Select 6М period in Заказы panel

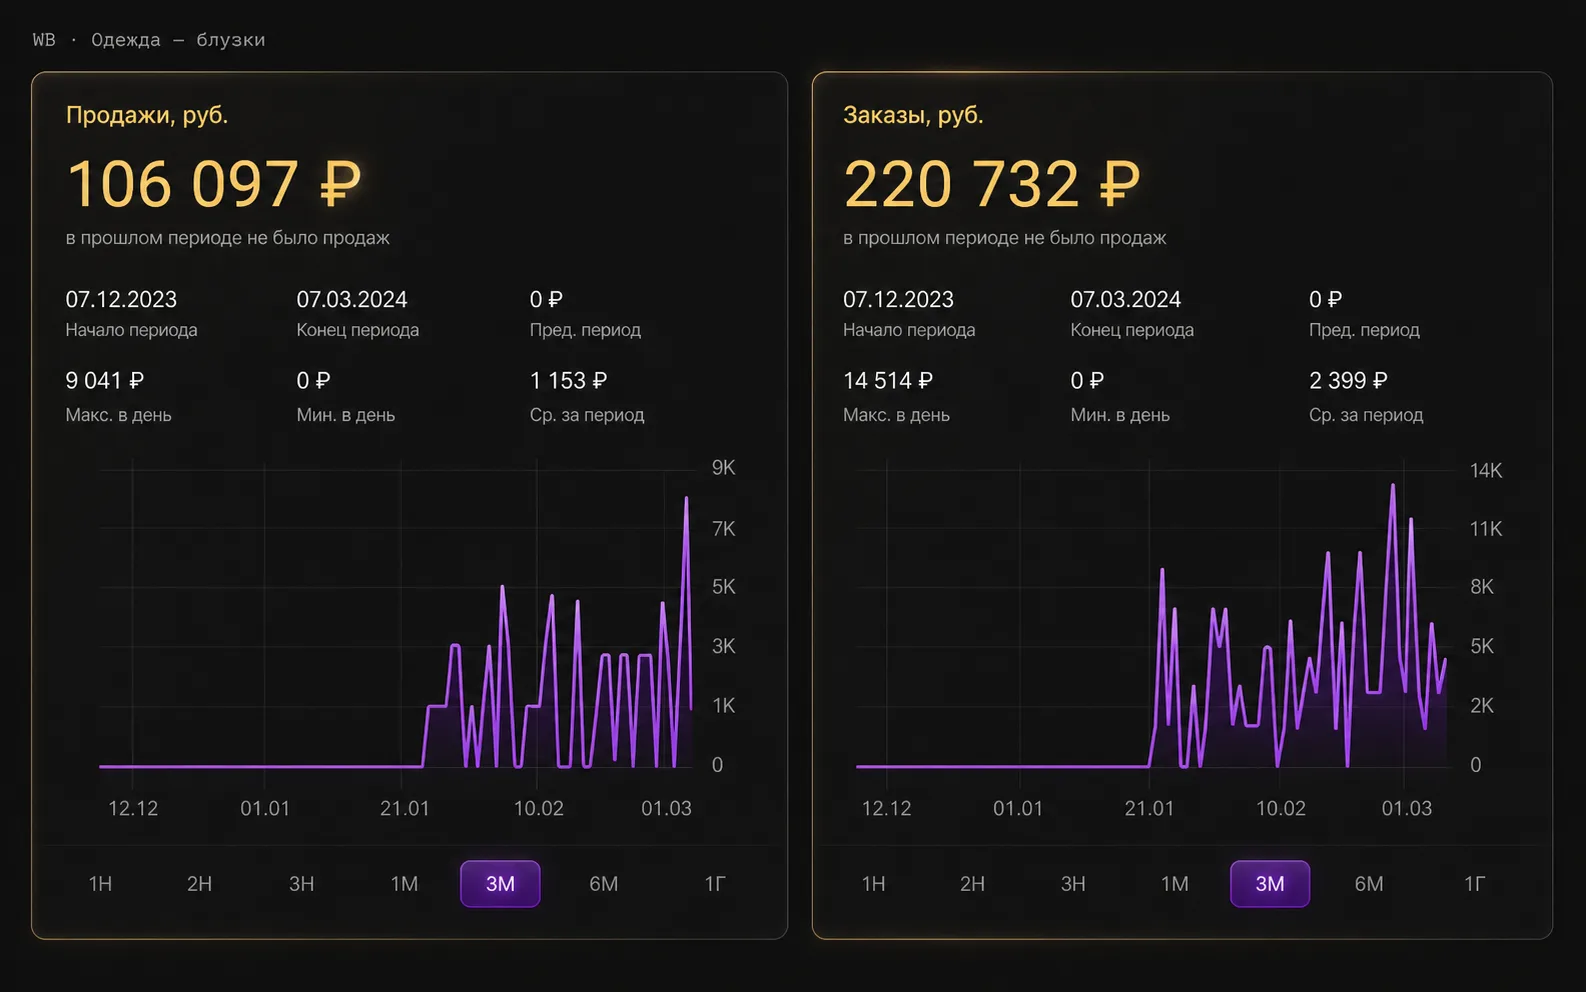click(1369, 884)
